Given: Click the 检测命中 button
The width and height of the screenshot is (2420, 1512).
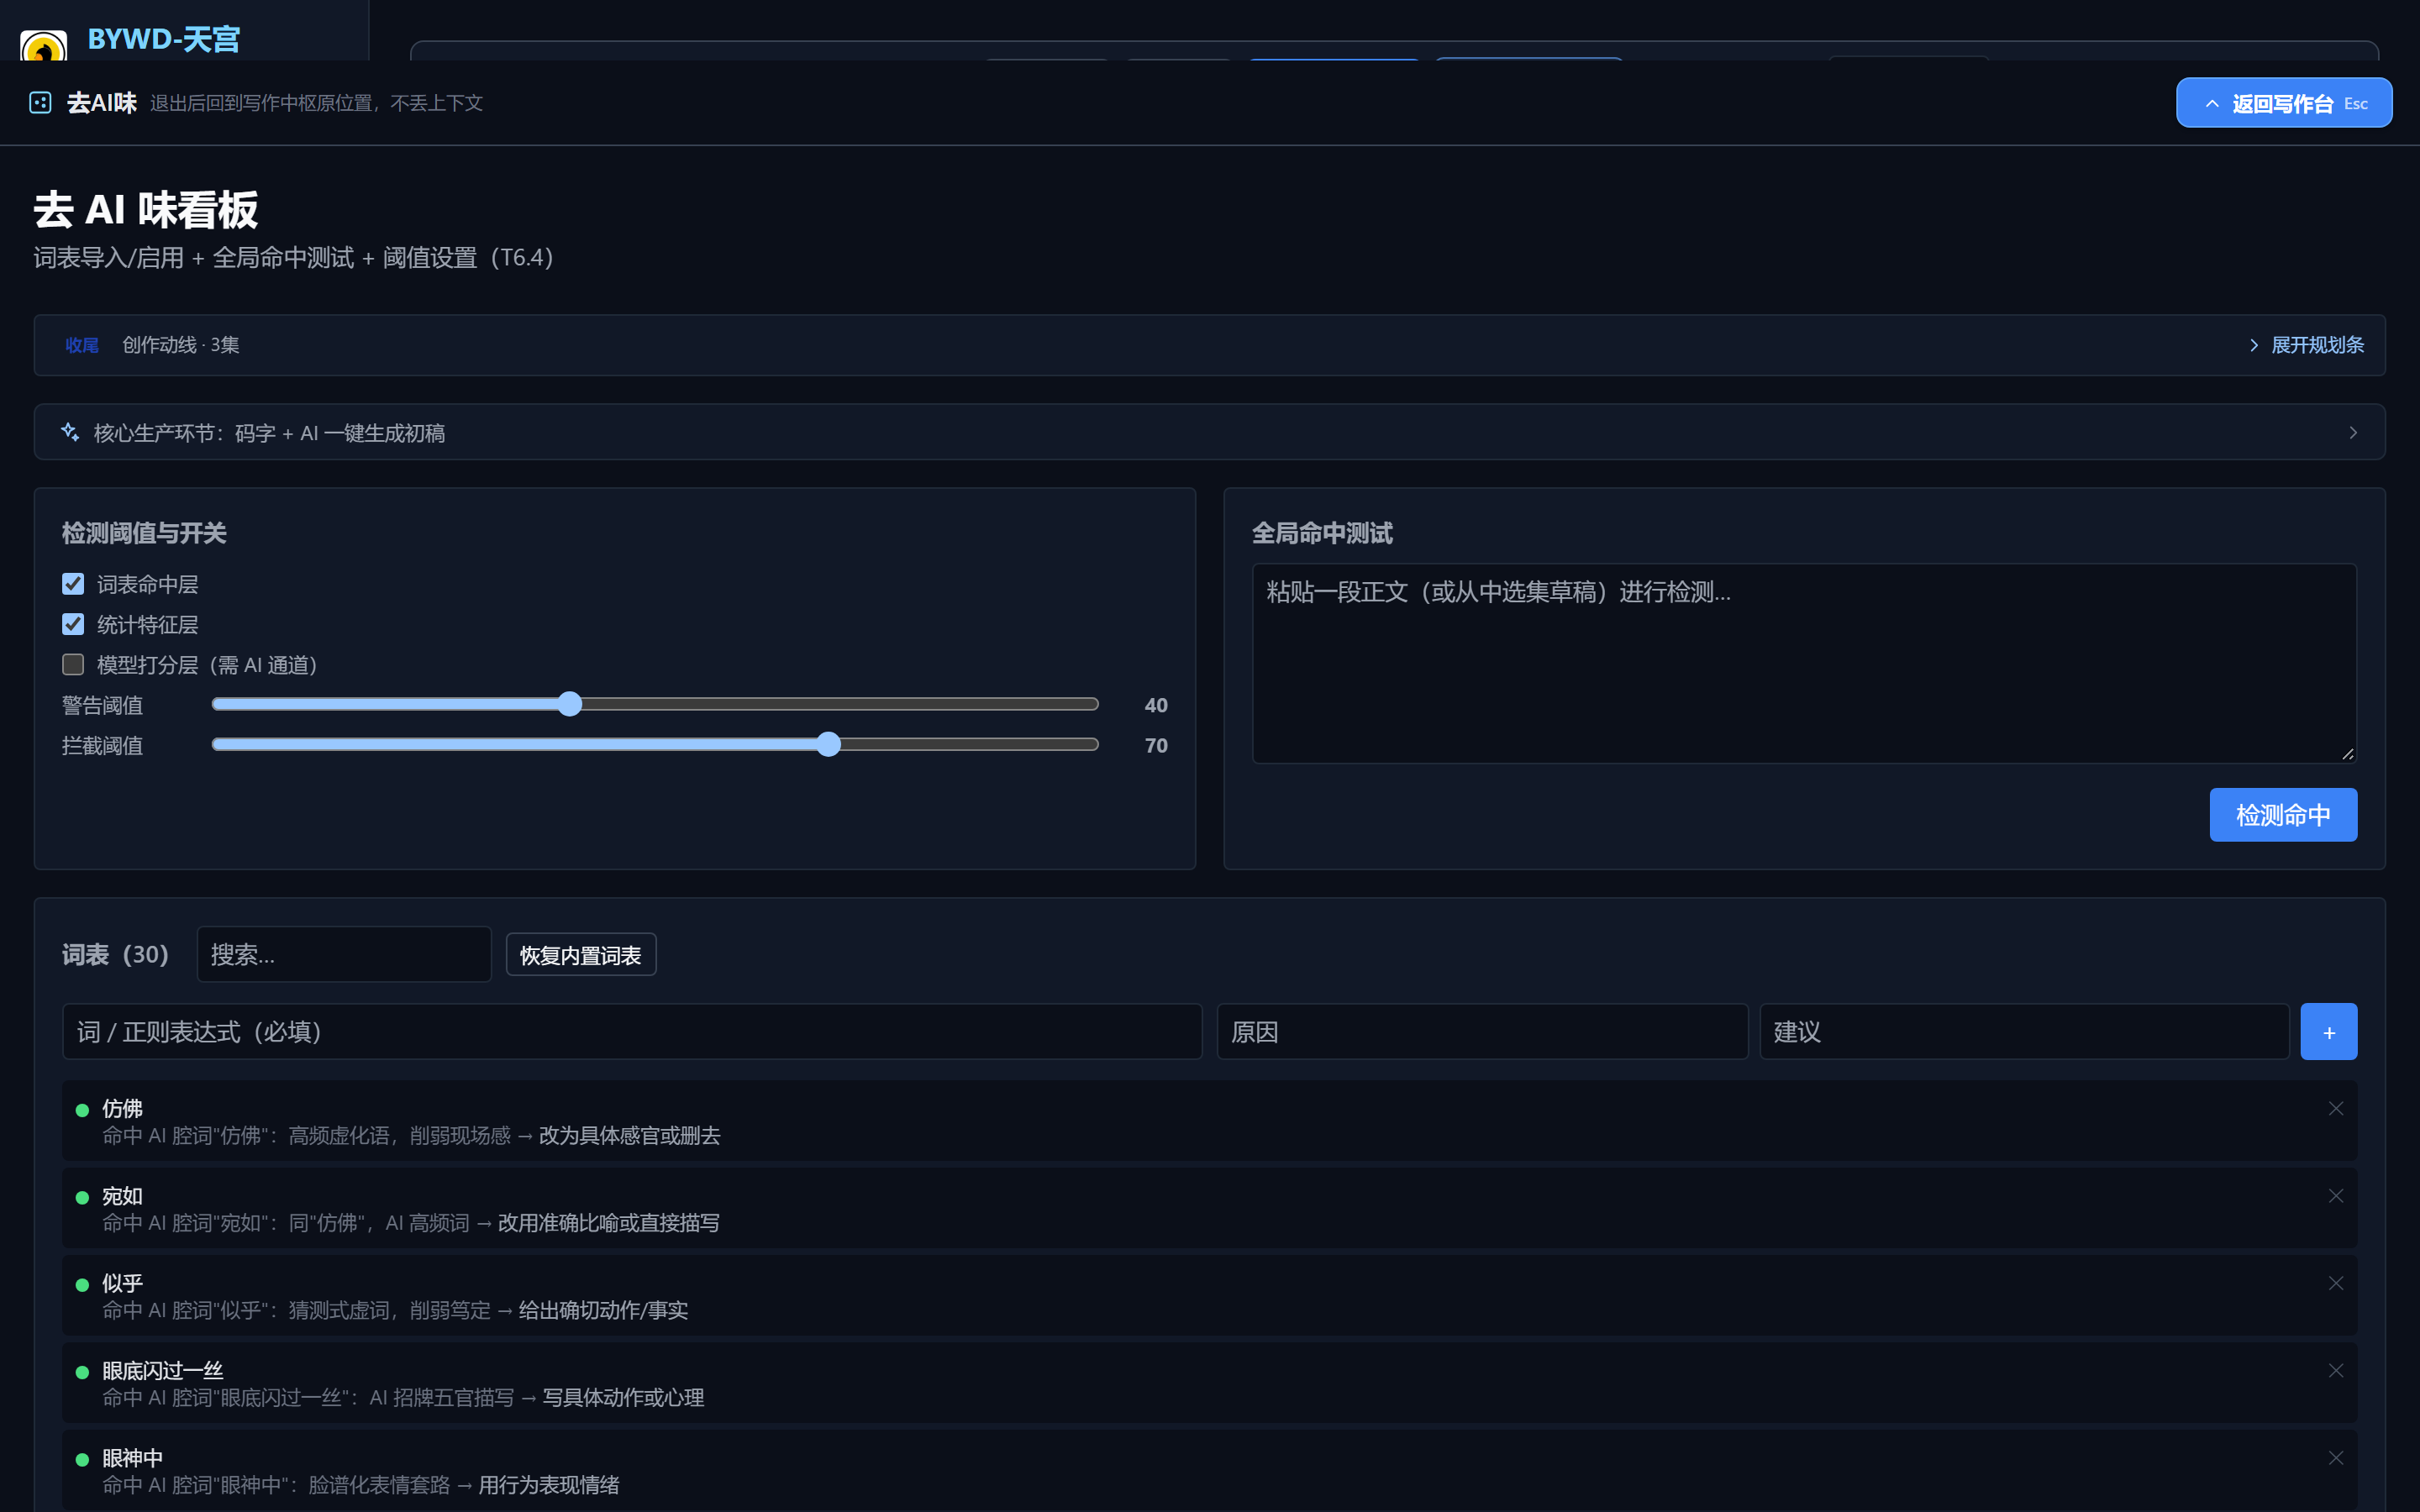Looking at the screenshot, I should pos(2283,815).
